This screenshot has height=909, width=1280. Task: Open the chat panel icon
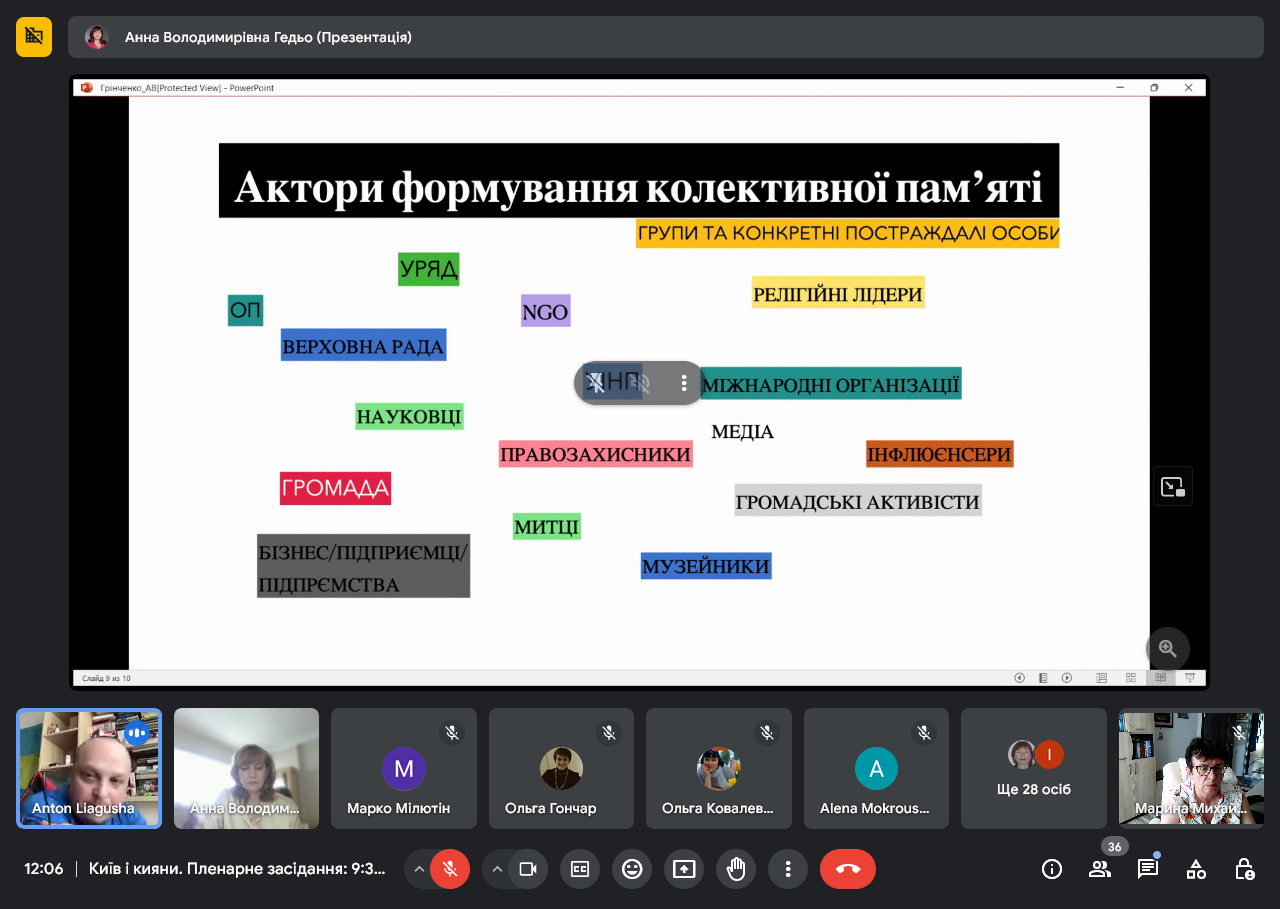pos(1148,869)
